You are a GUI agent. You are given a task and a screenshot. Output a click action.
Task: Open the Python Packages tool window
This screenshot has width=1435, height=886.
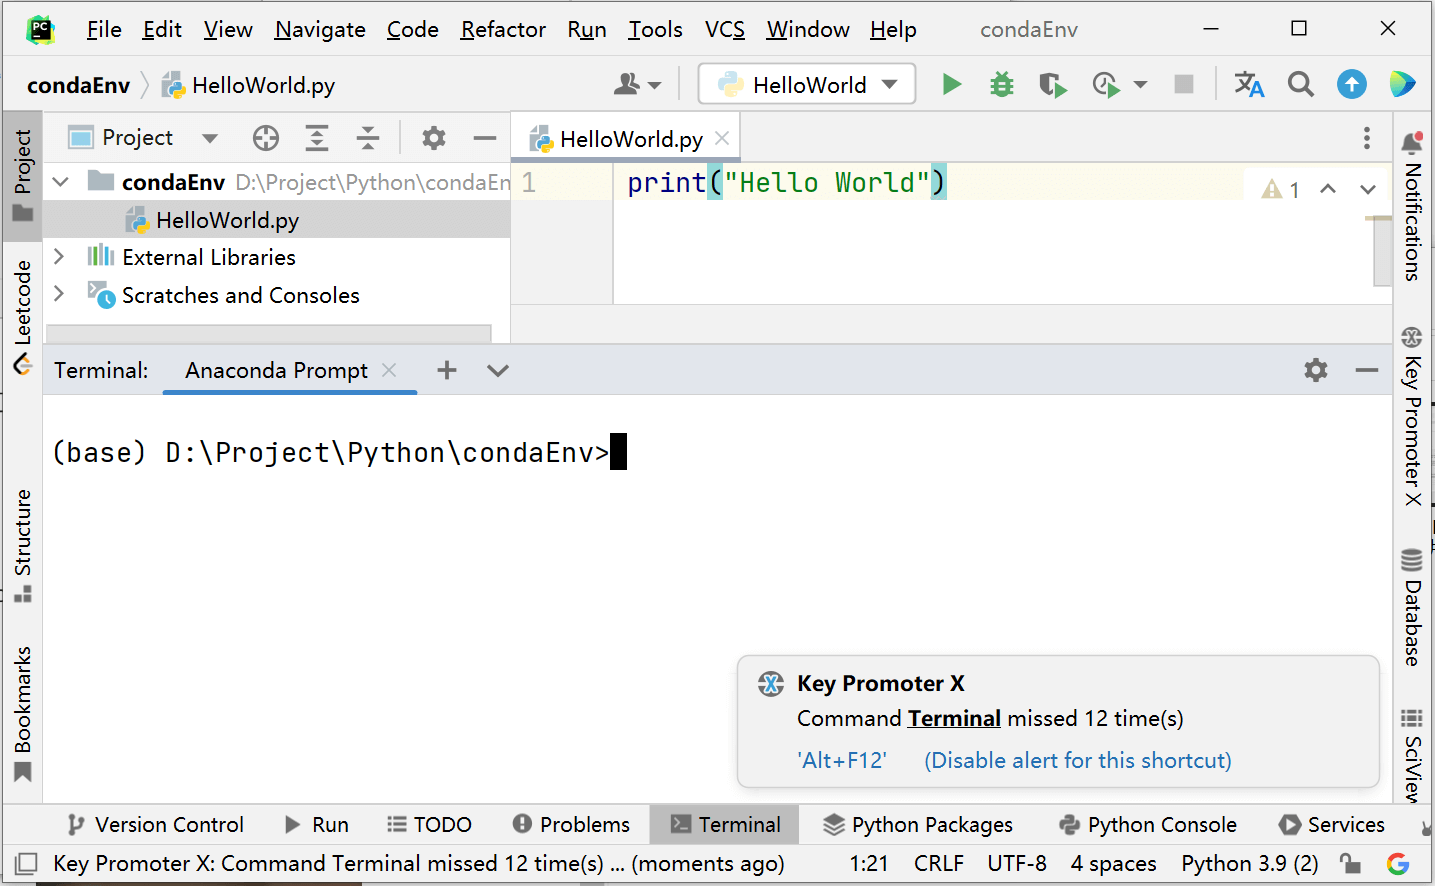coord(918,824)
